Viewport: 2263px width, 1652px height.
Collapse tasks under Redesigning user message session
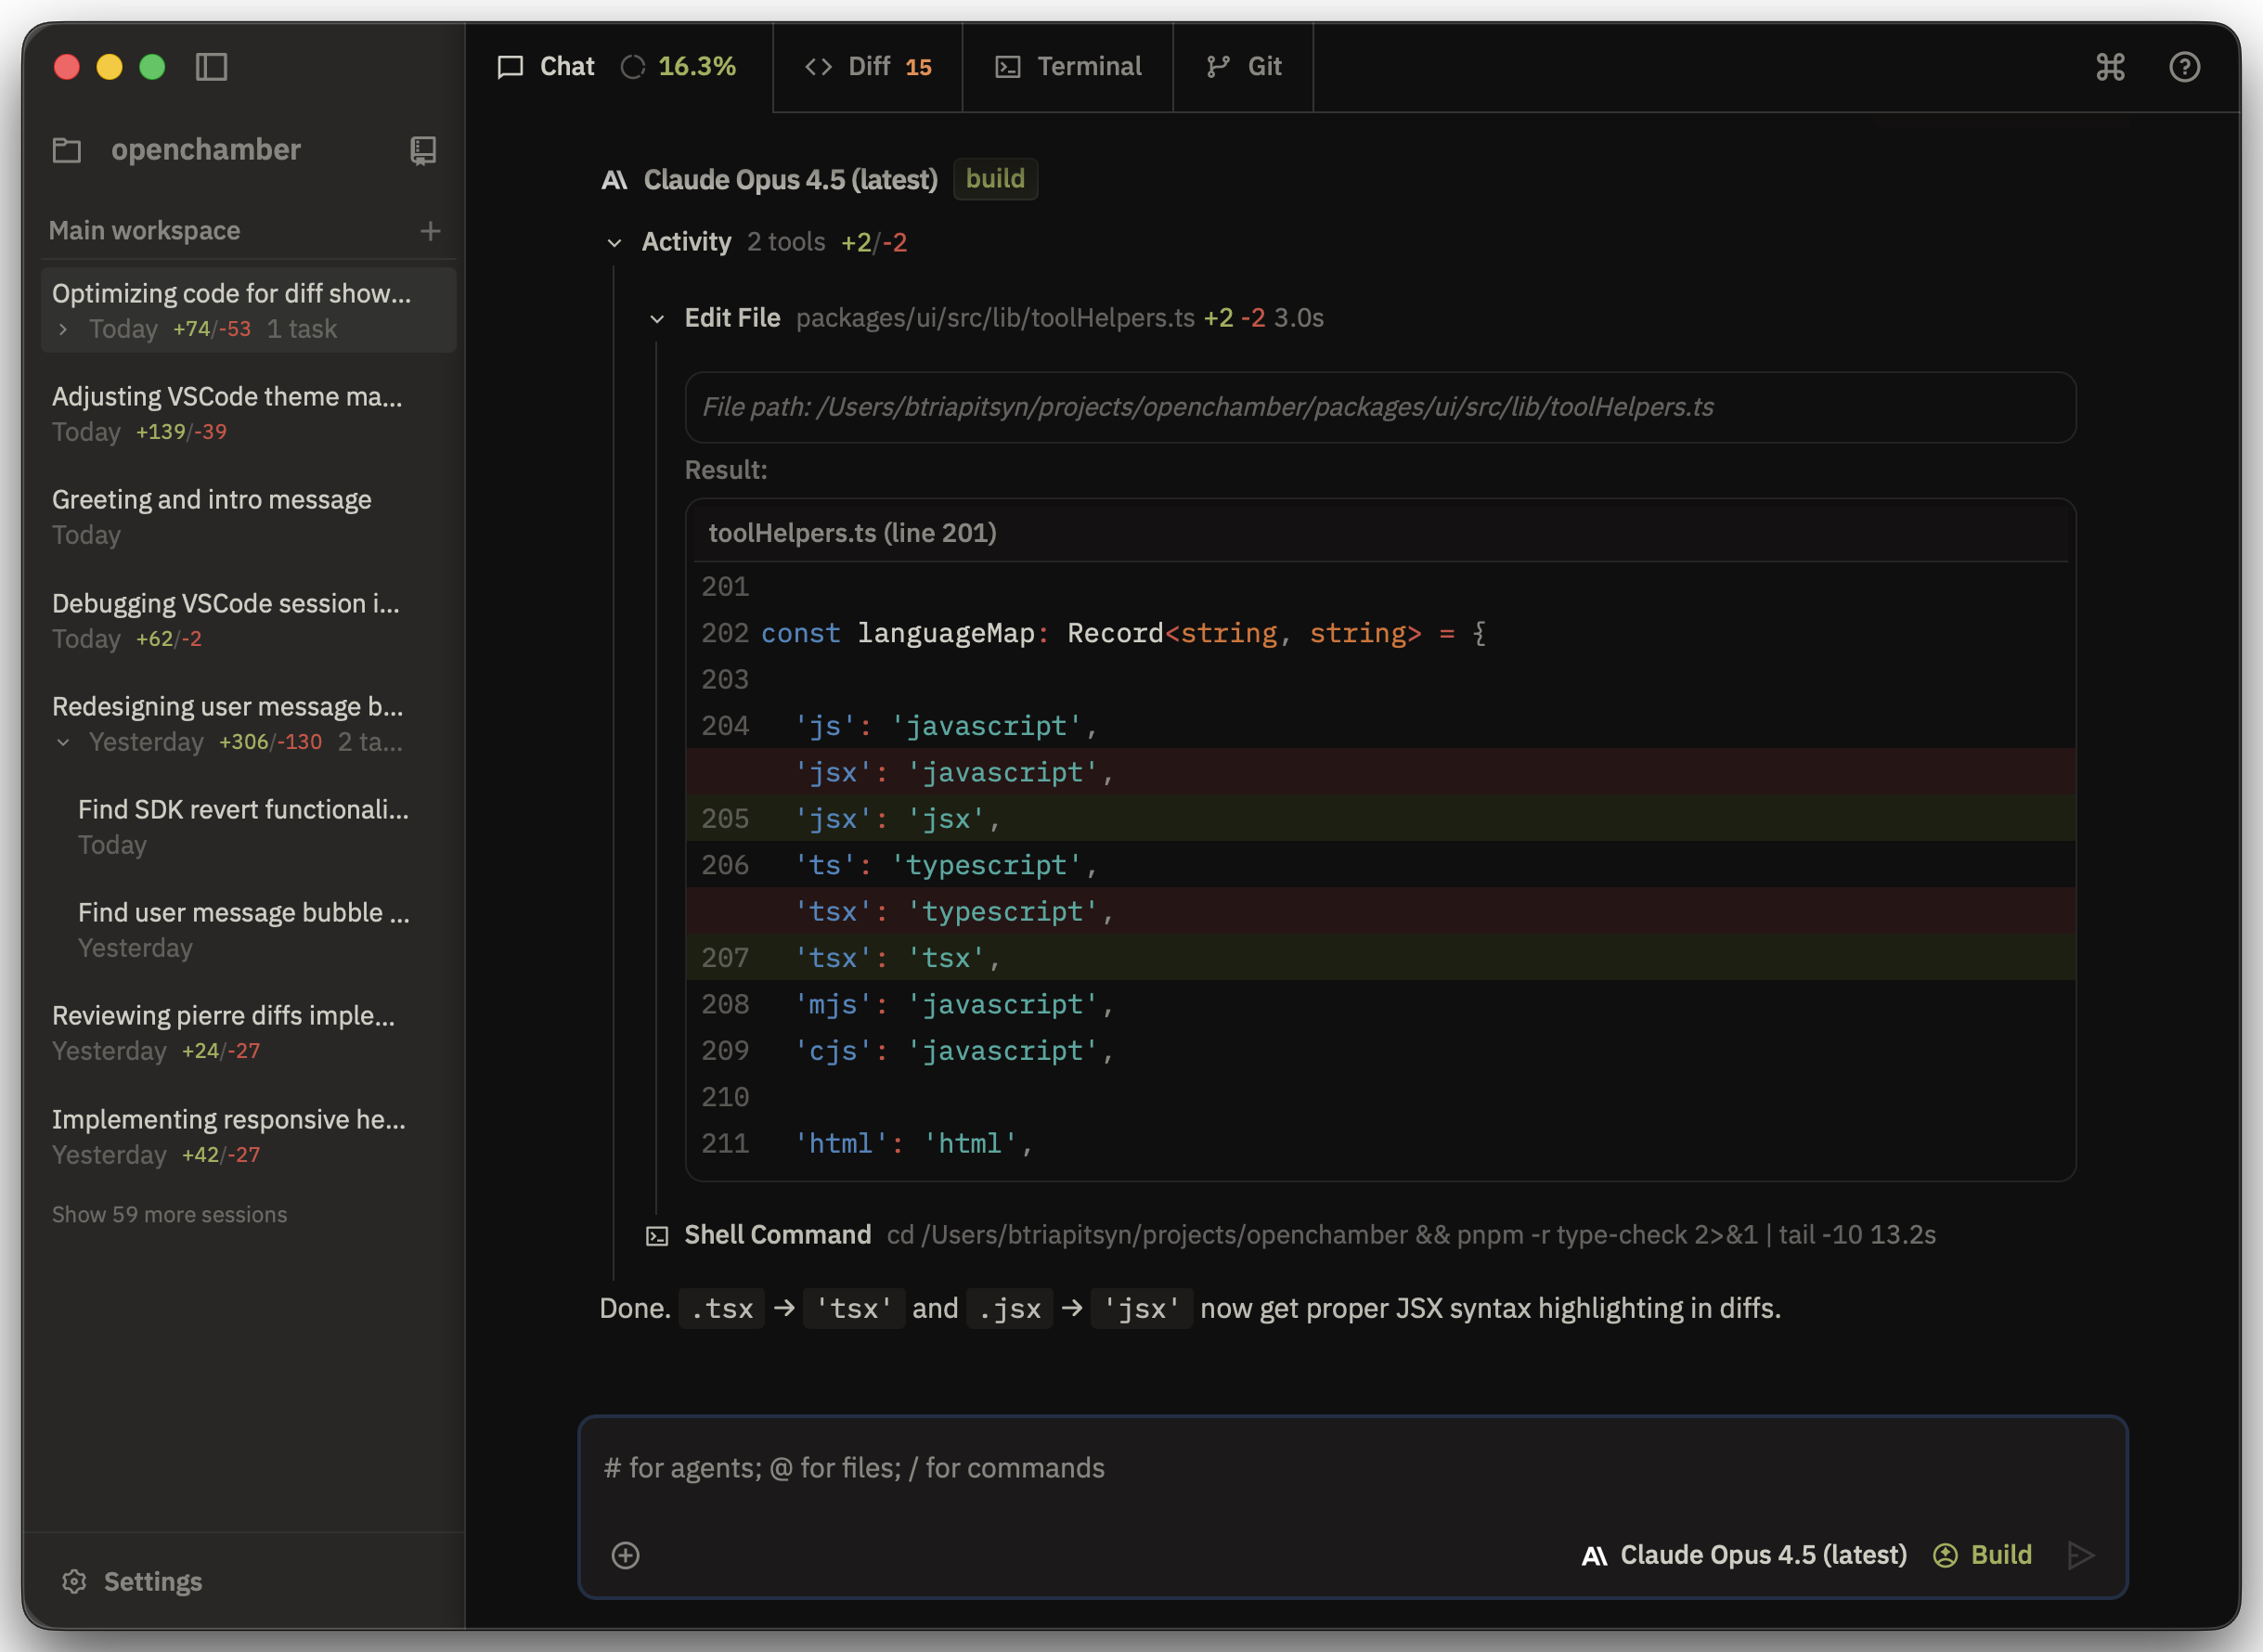[63, 742]
